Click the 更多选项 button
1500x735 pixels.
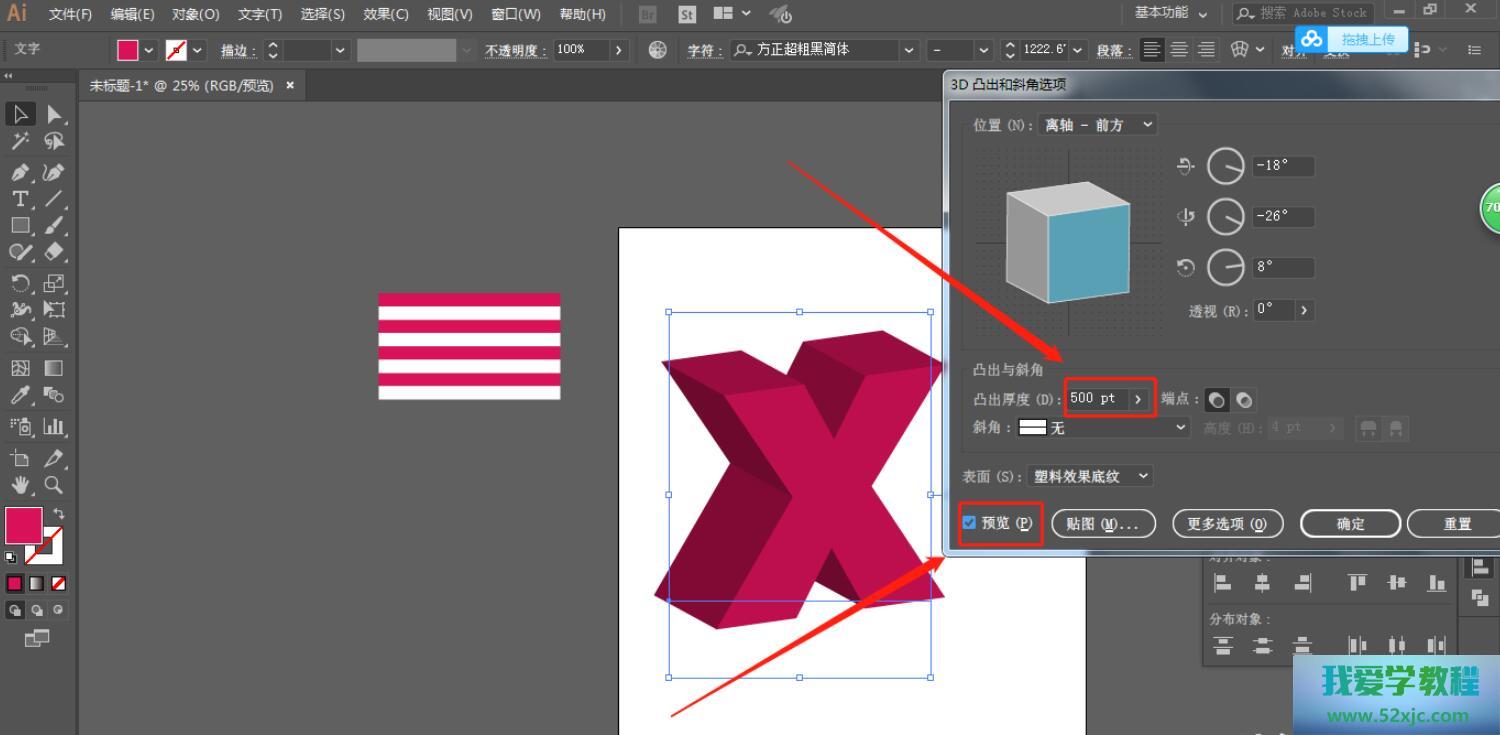click(1226, 524)
